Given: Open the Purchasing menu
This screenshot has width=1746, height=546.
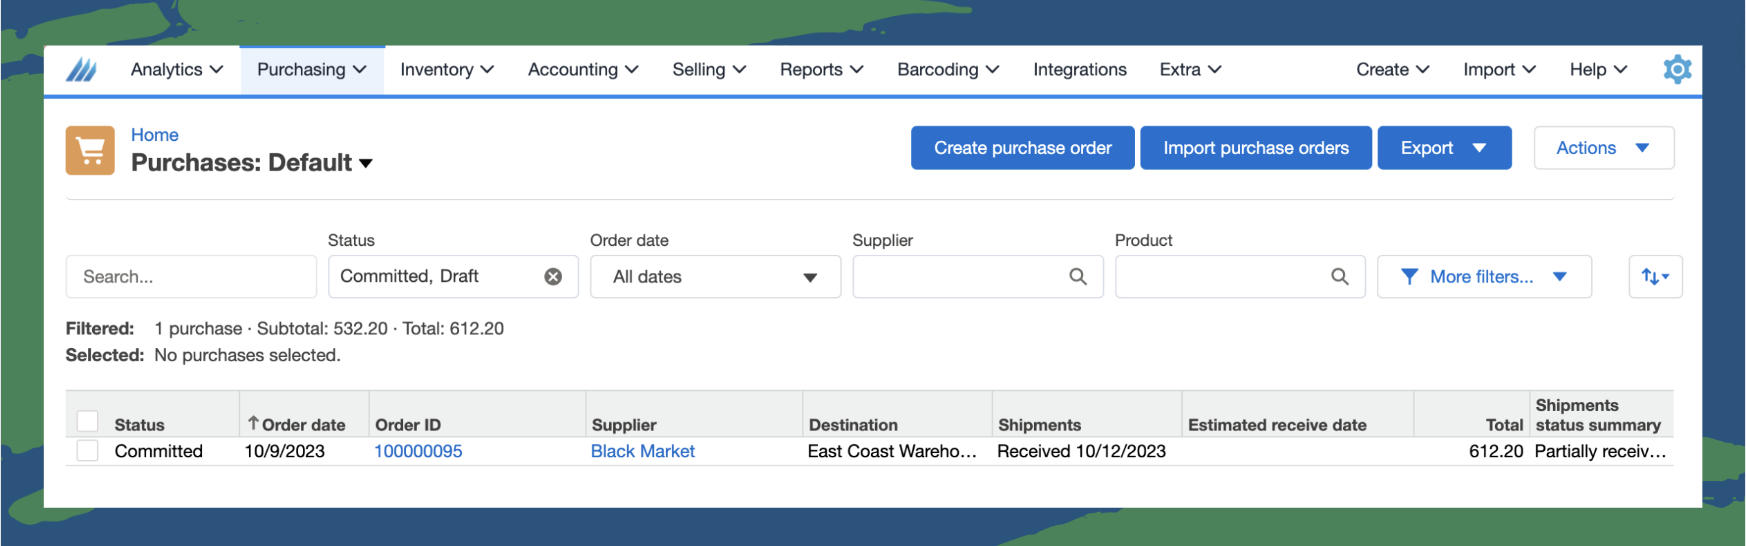Looking at the screenshot, I should tap(312, 70).
